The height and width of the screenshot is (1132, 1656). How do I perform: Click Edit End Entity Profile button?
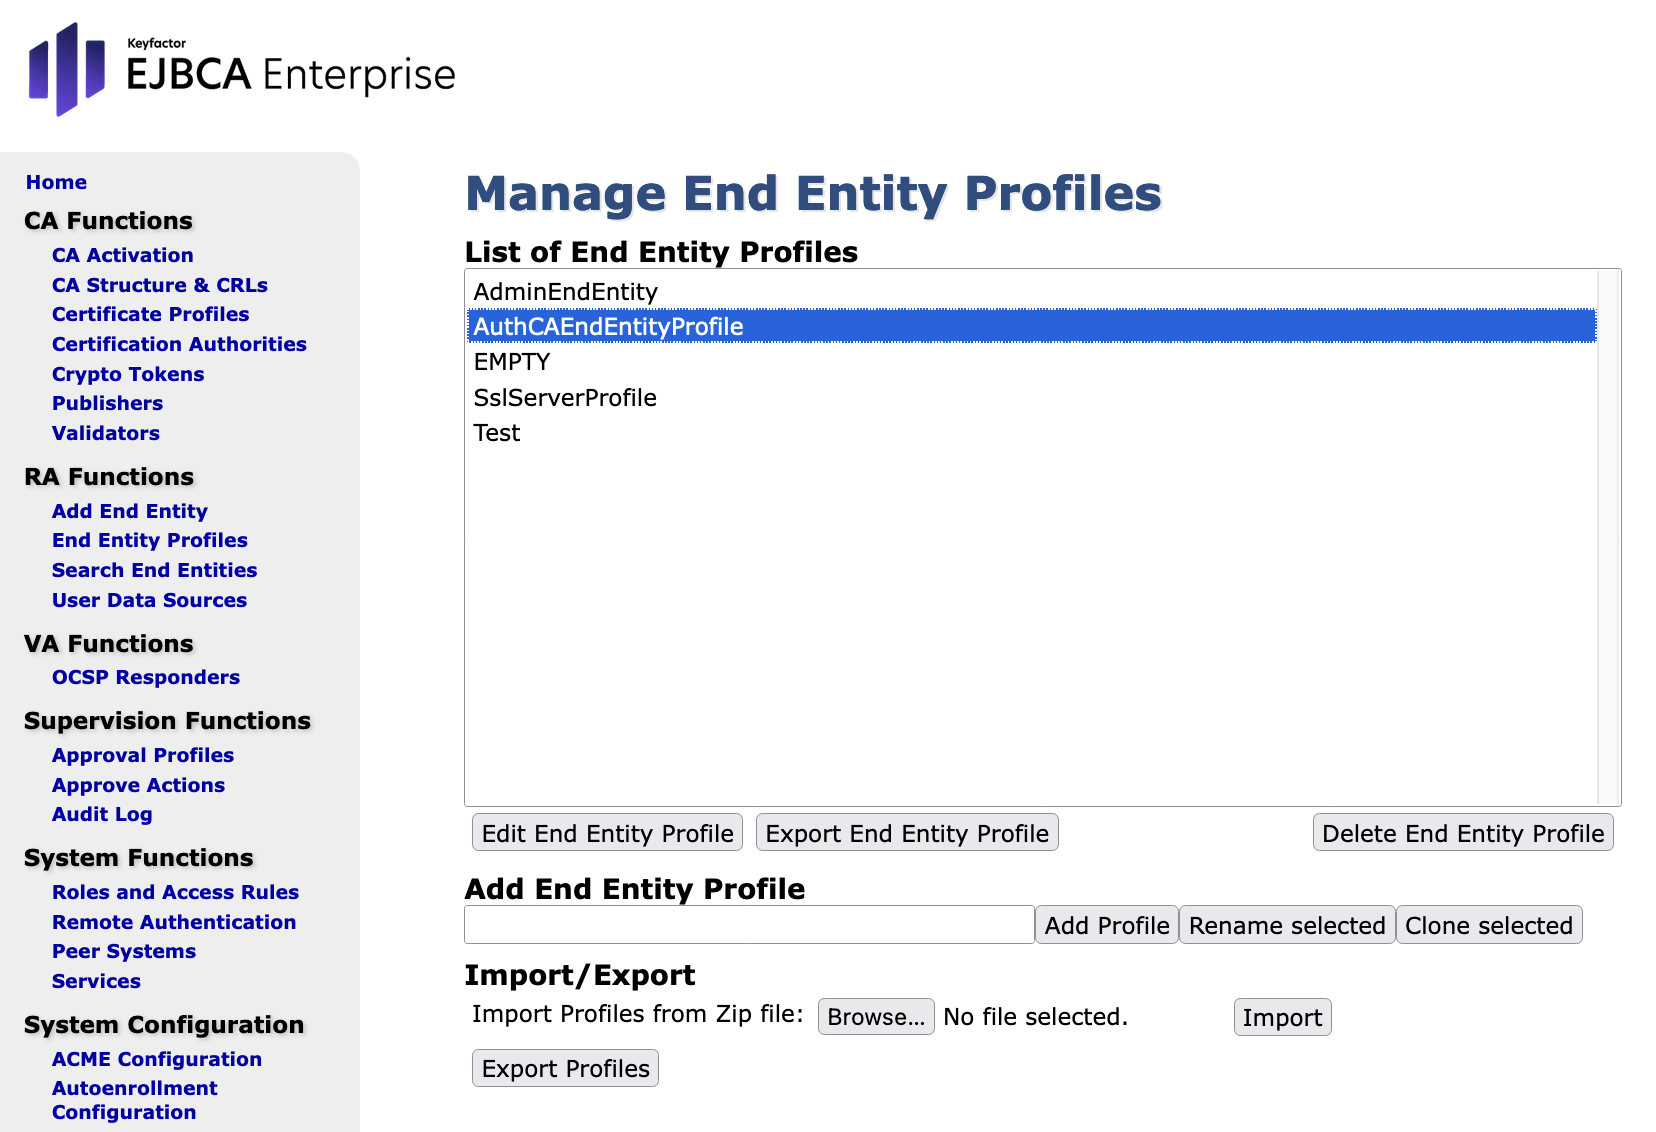click(607, 833)
